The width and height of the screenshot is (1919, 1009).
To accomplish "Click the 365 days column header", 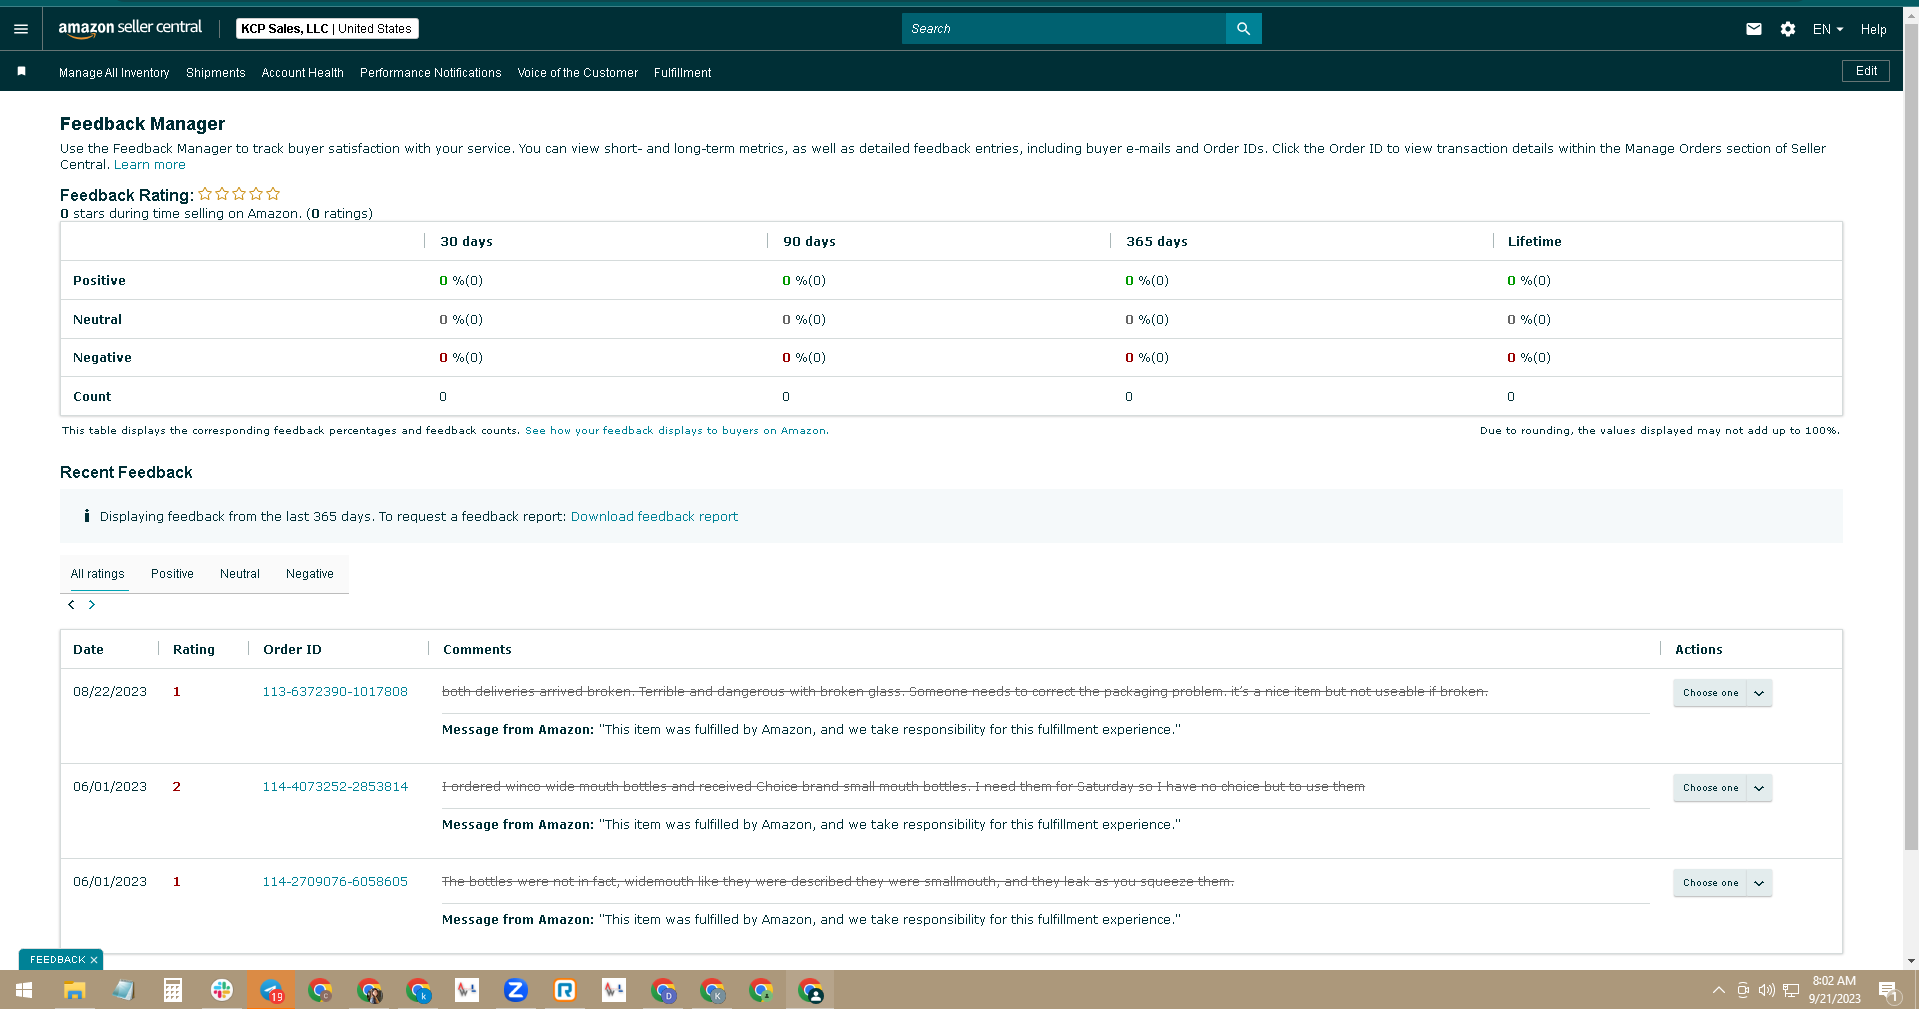I will point(1157,242).
